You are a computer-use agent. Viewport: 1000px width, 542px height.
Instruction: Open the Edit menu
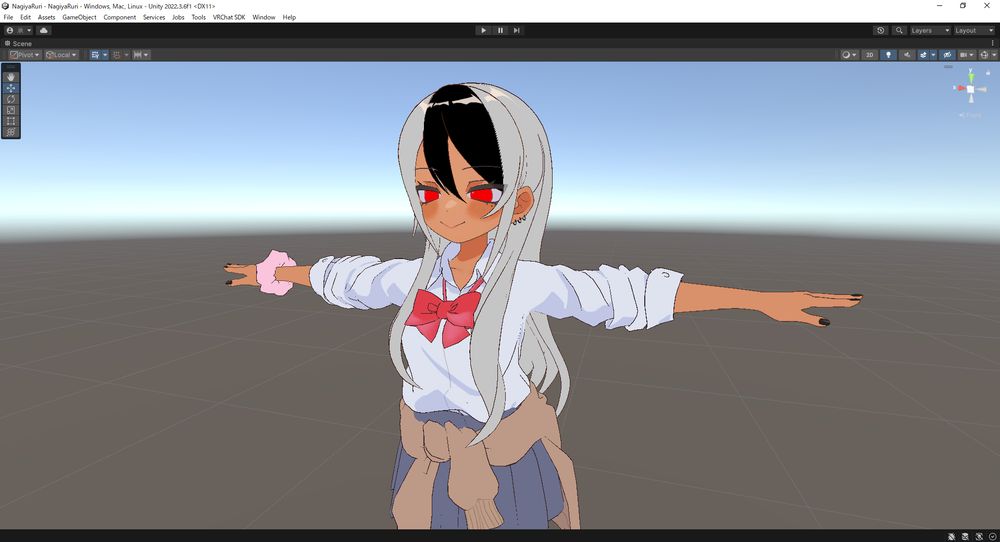point(26,17)
